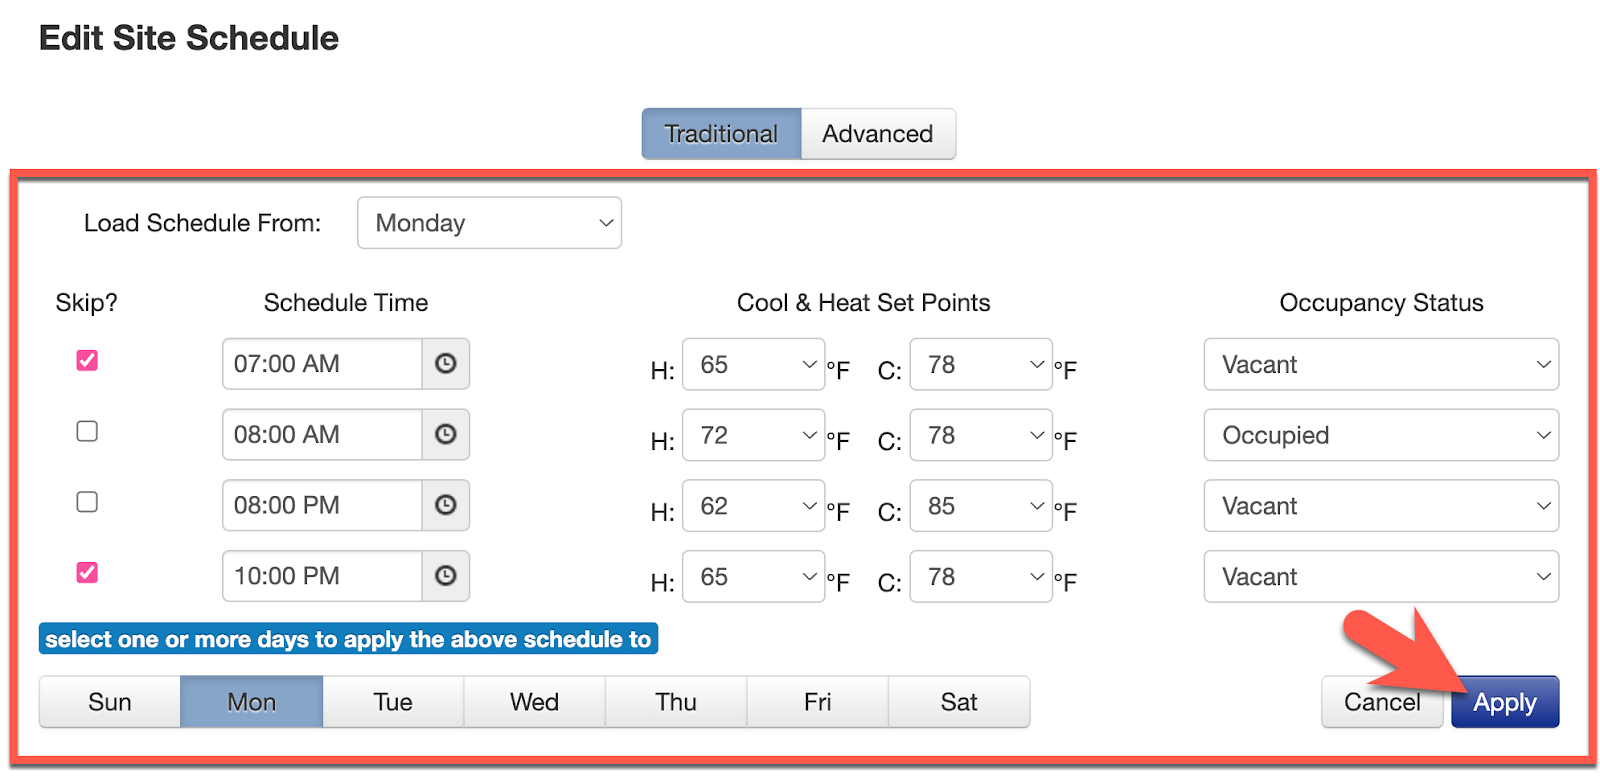The width and height of the screenshot is (1600, 783).
Task: Open time picker for 08:00 AM row
Action: click(x=445, y=435)
